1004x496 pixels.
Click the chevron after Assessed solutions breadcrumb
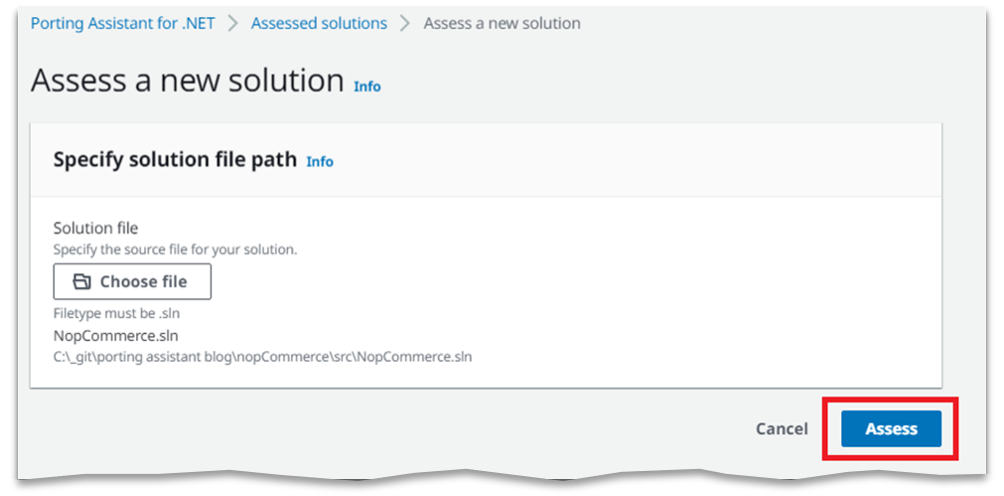click(x=405, y=24)
